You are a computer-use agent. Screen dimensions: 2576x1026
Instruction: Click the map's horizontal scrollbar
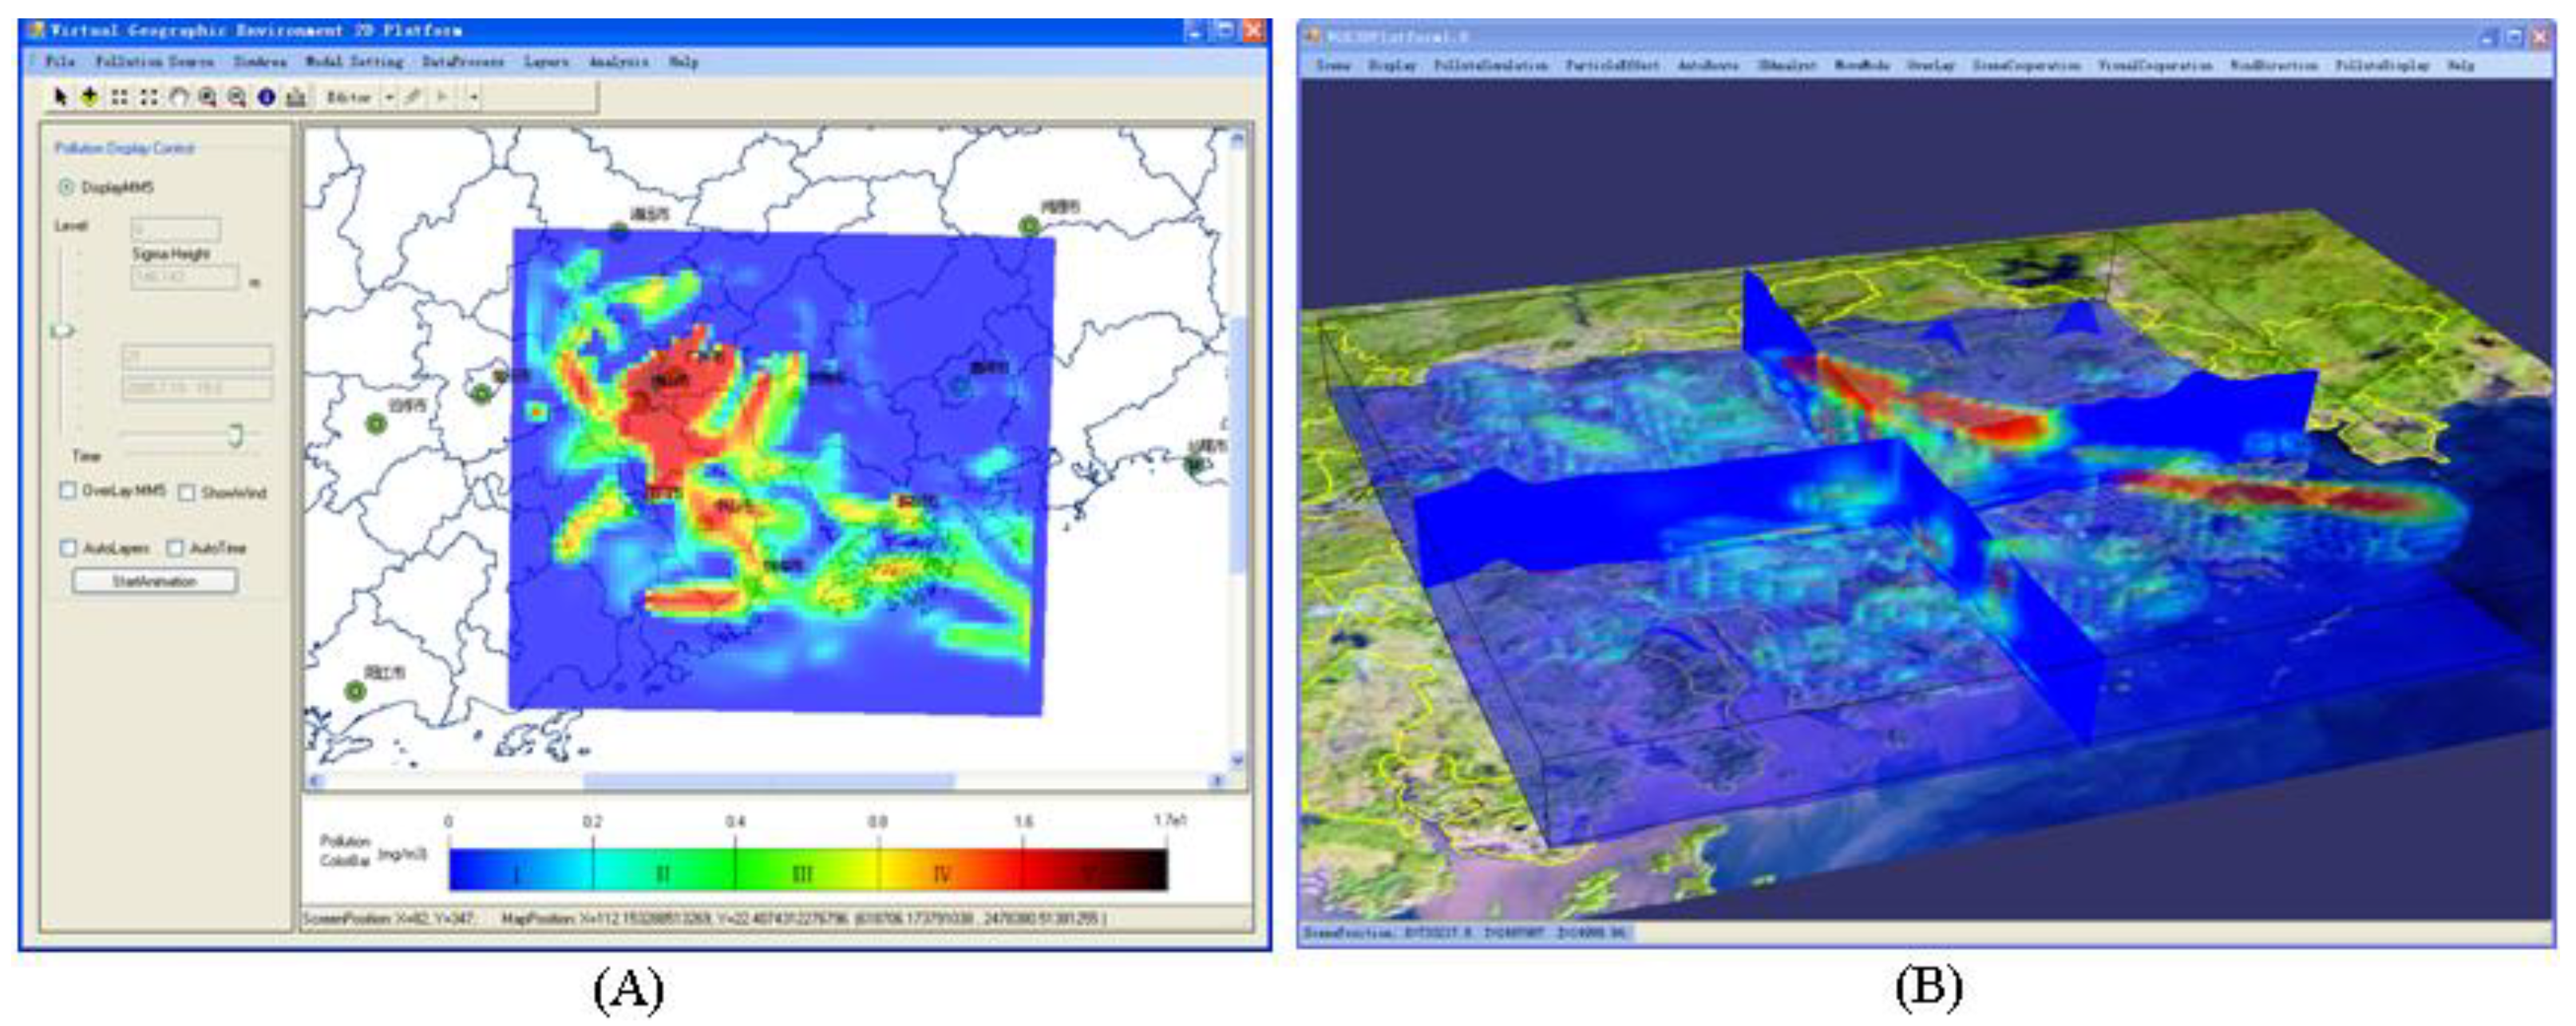coord(768,780)
